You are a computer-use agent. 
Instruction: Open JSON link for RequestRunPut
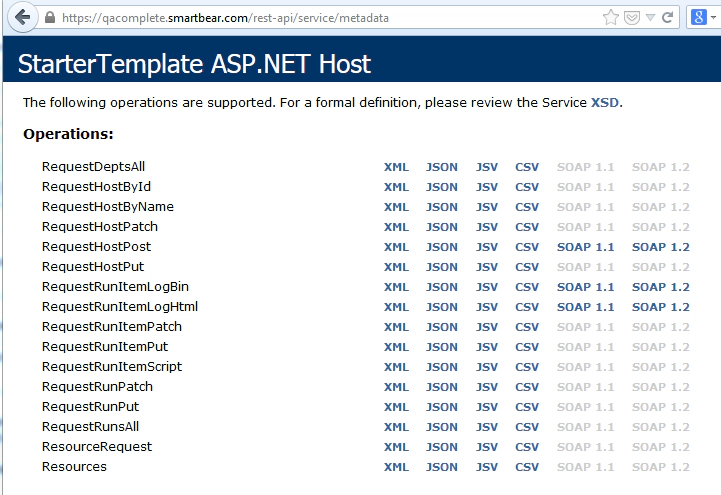click(x=442, y=407)
